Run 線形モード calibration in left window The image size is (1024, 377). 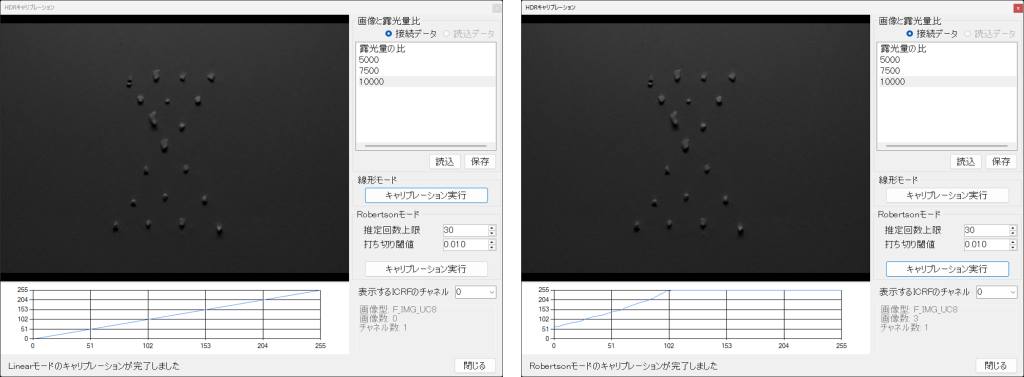coord(426,195)
